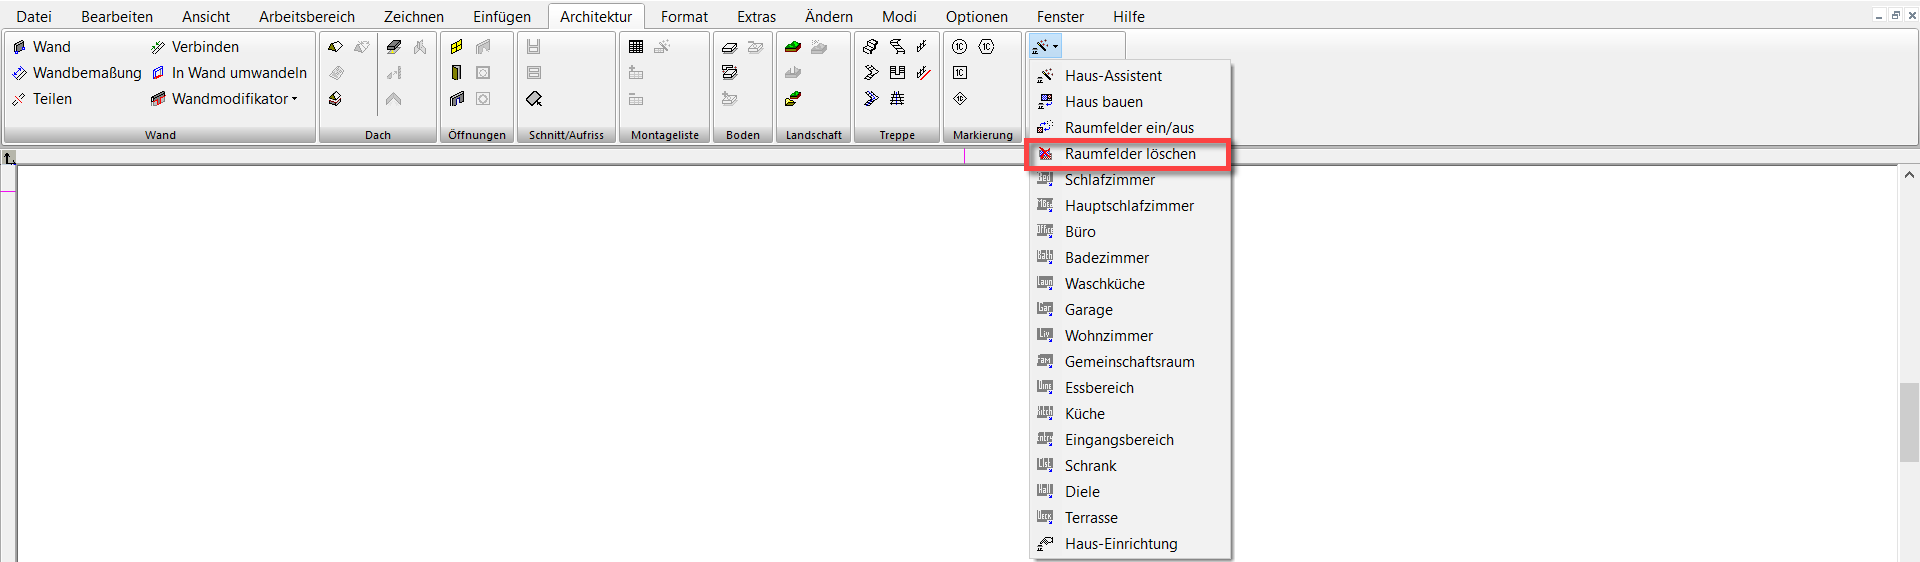Choose Garage in the dropdown list

tap(1130, 310)
